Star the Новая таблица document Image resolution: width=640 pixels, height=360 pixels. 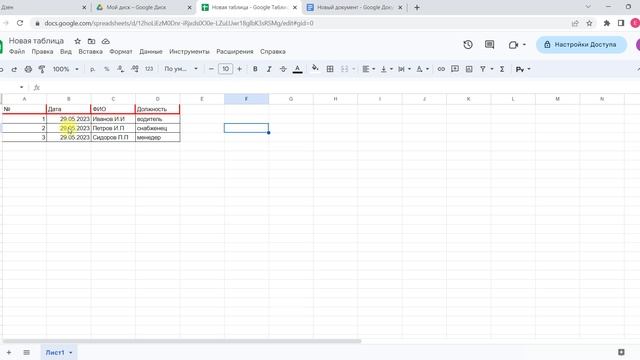coord(78,41)
